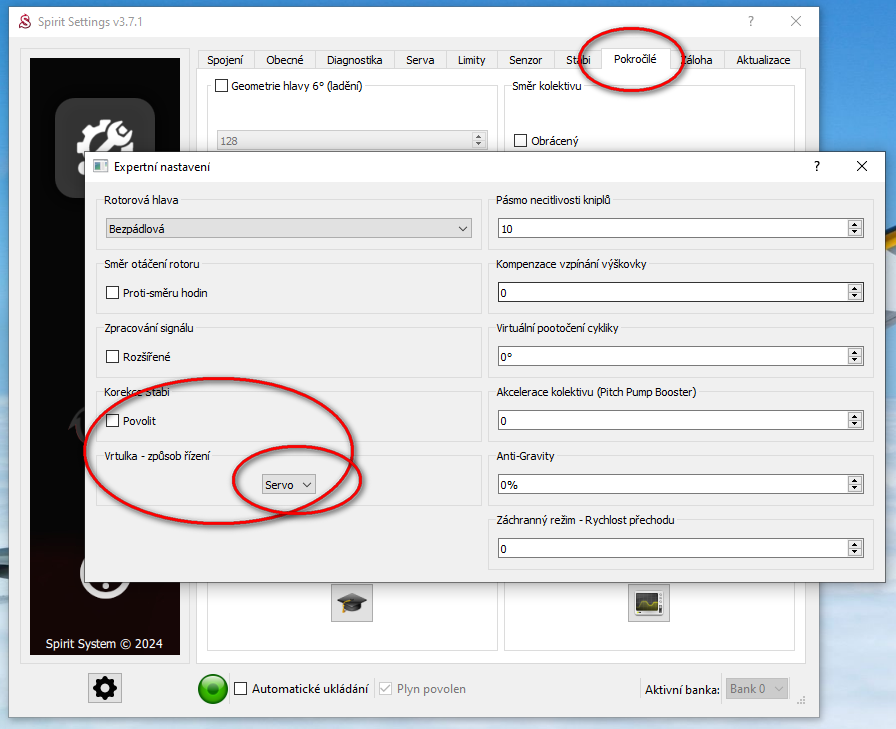Open expert settings via graduation cap icon

[352, 603]
